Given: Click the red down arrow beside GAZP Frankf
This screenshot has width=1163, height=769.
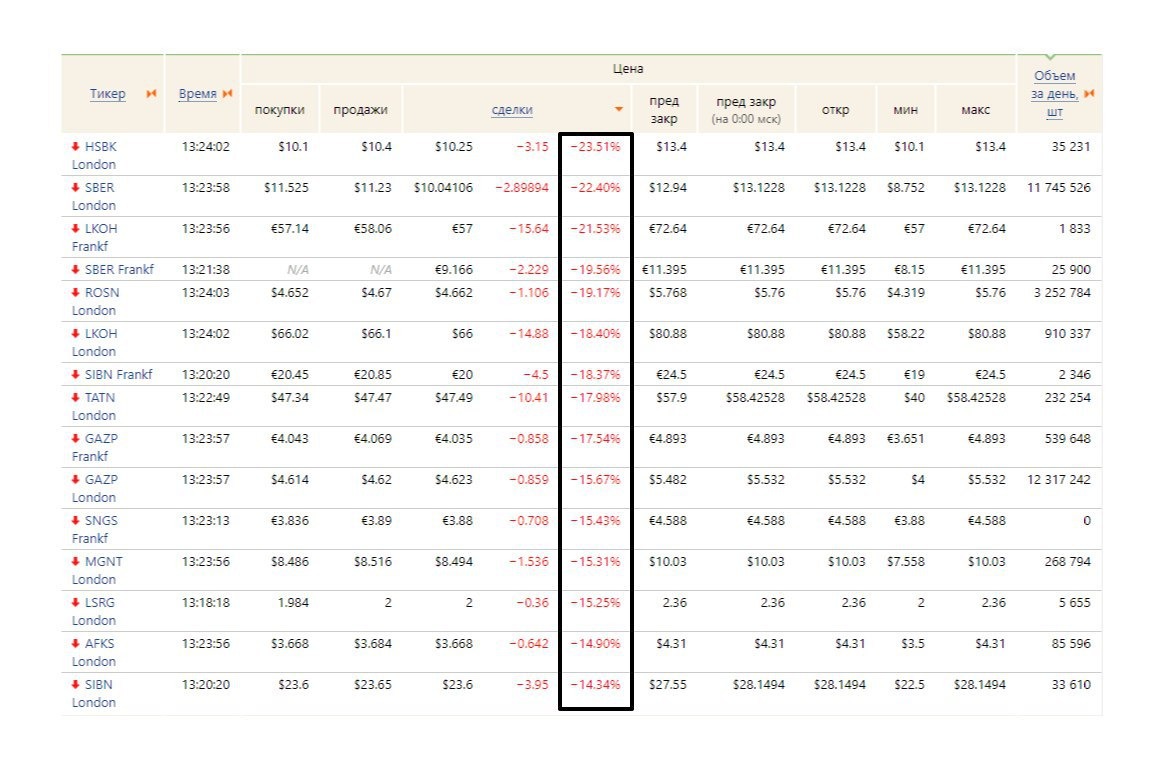Looking at the screenshot, I should click(76, 438).
